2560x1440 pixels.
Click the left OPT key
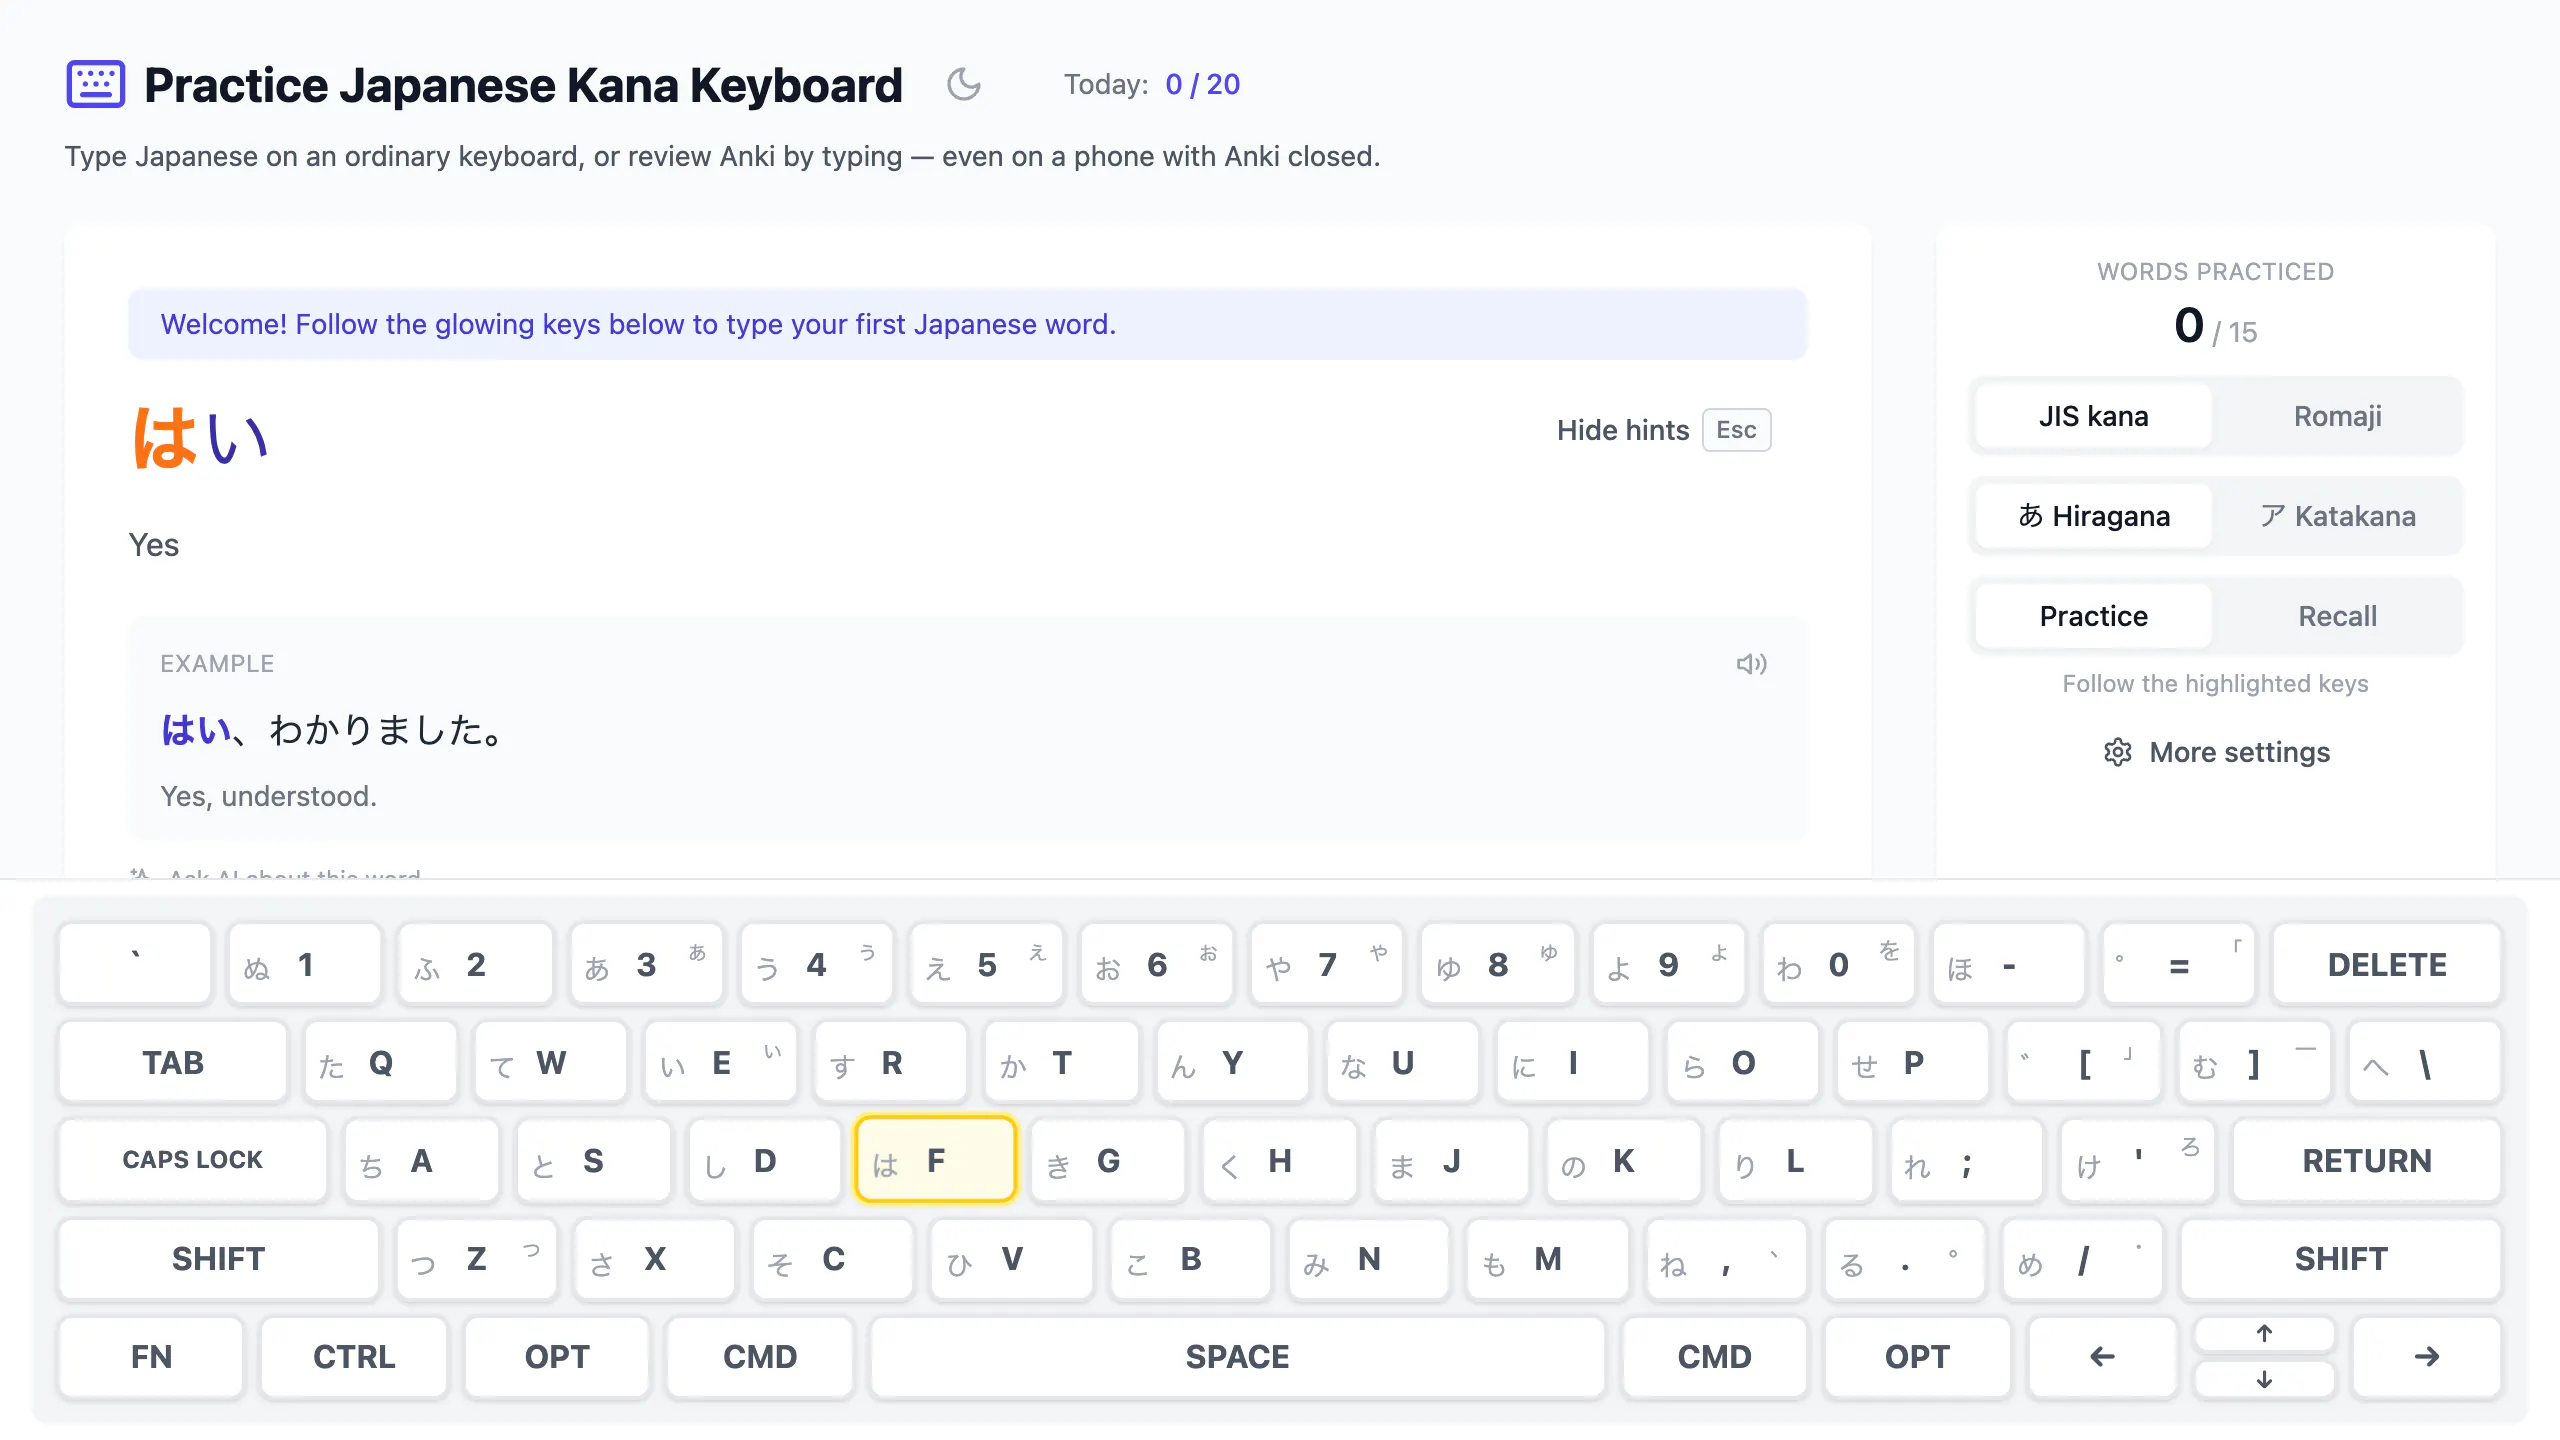click(x=557, y=1357)
